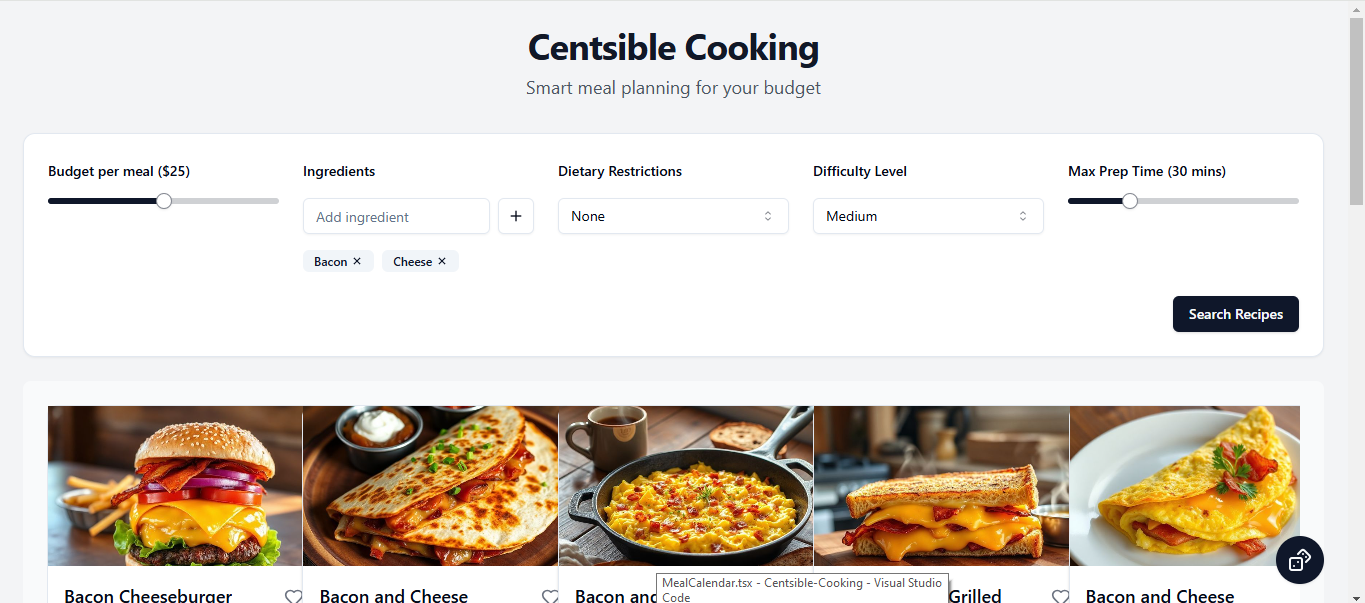Image resolution: width=1365 pixels, height=603 pixels.
Task: Click the + icon to add an ingredient
Action: pos(515,216)
